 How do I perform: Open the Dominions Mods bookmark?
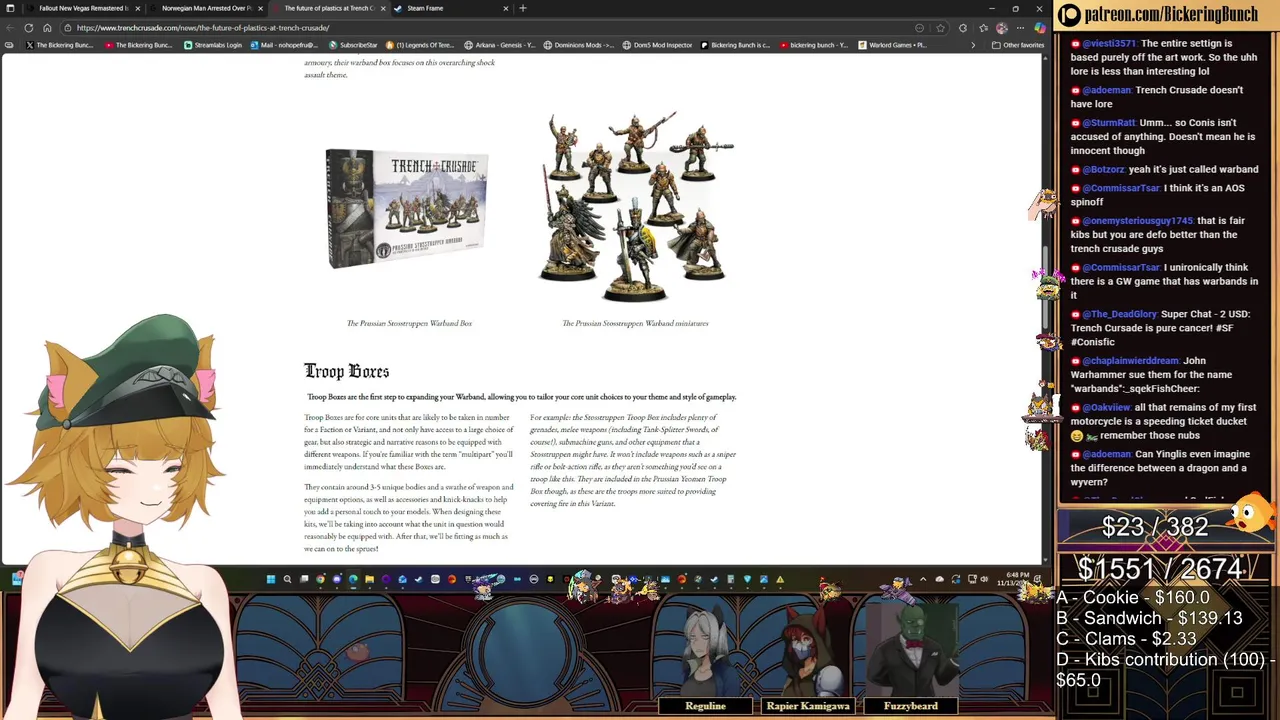coord(579,45)
